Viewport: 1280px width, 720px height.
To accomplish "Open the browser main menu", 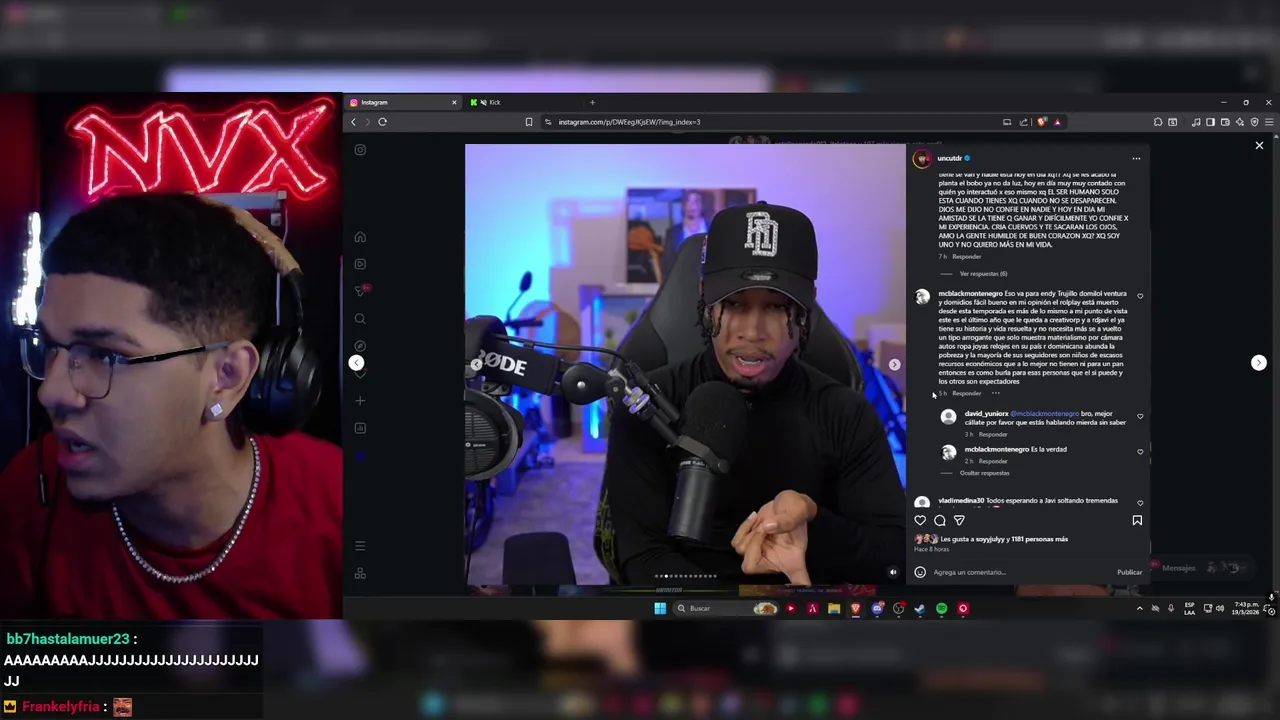I will 1269,122.
